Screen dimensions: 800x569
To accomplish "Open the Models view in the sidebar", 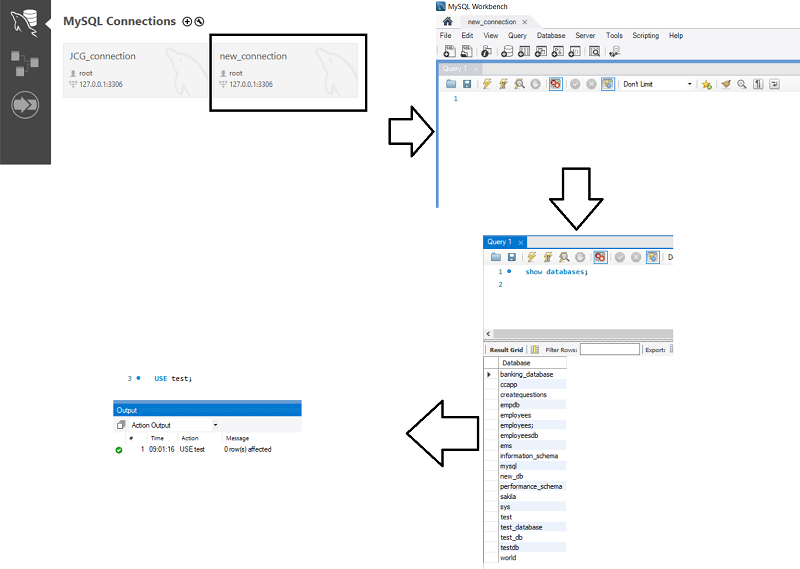I will pos(24,63).
